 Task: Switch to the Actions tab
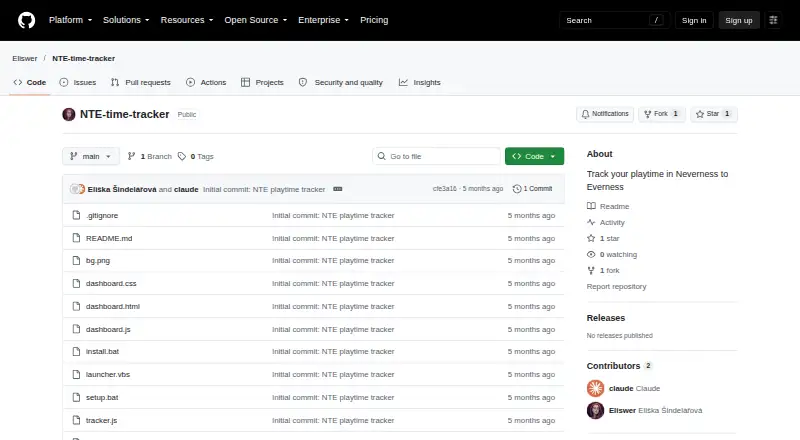coord(206,82)
